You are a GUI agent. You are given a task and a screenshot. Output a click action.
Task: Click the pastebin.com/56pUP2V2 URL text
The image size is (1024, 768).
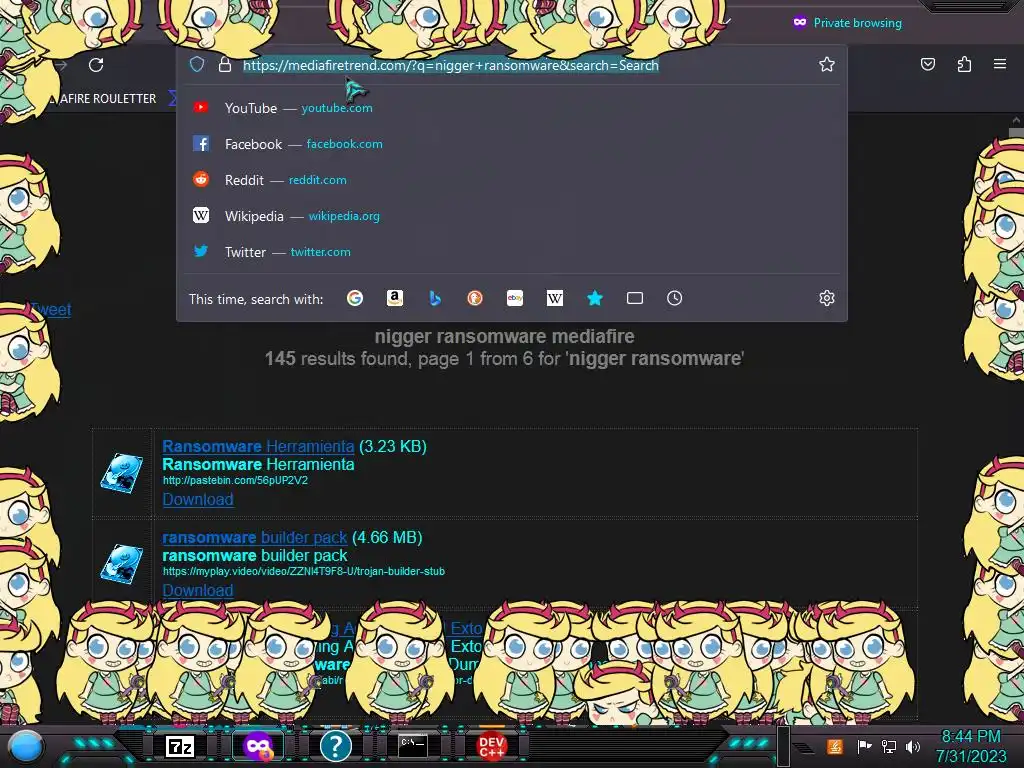235,481
